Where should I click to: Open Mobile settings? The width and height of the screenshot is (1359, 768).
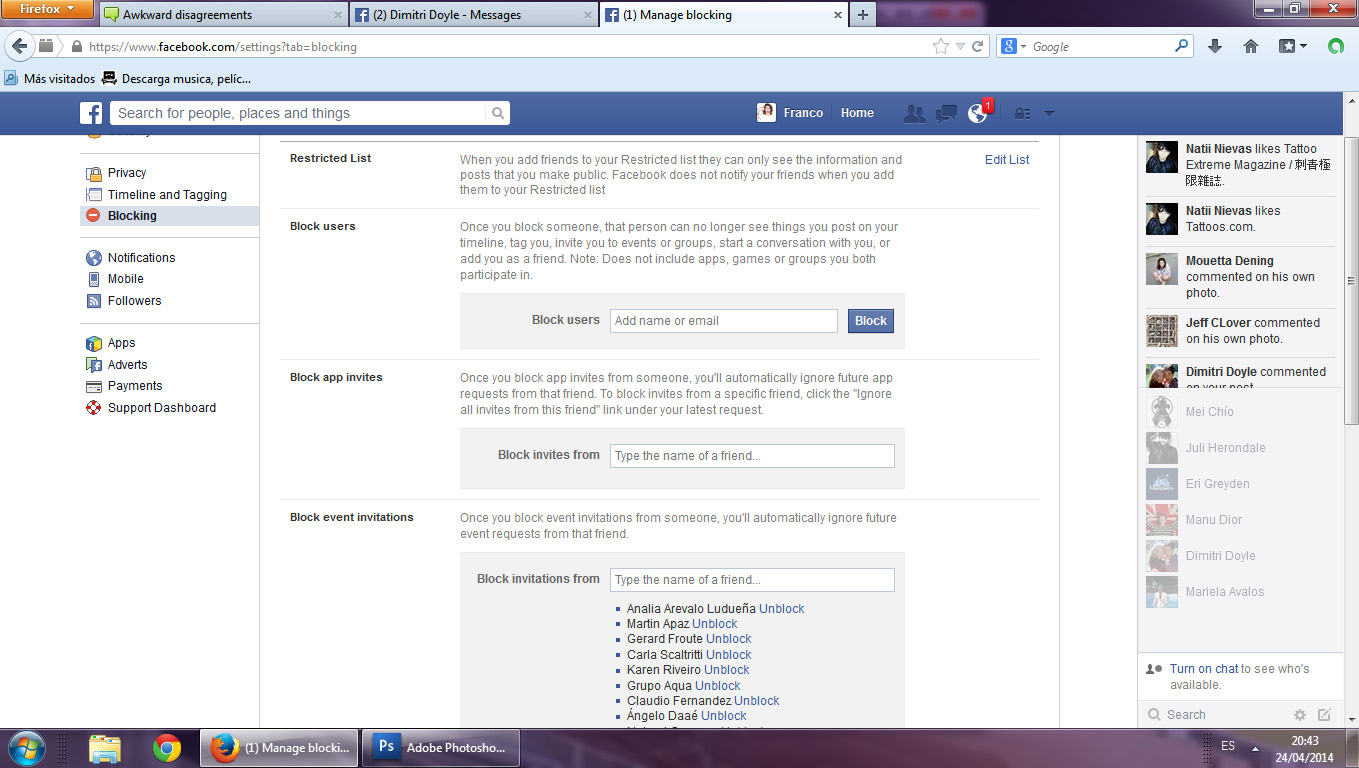tap(126, 279)
